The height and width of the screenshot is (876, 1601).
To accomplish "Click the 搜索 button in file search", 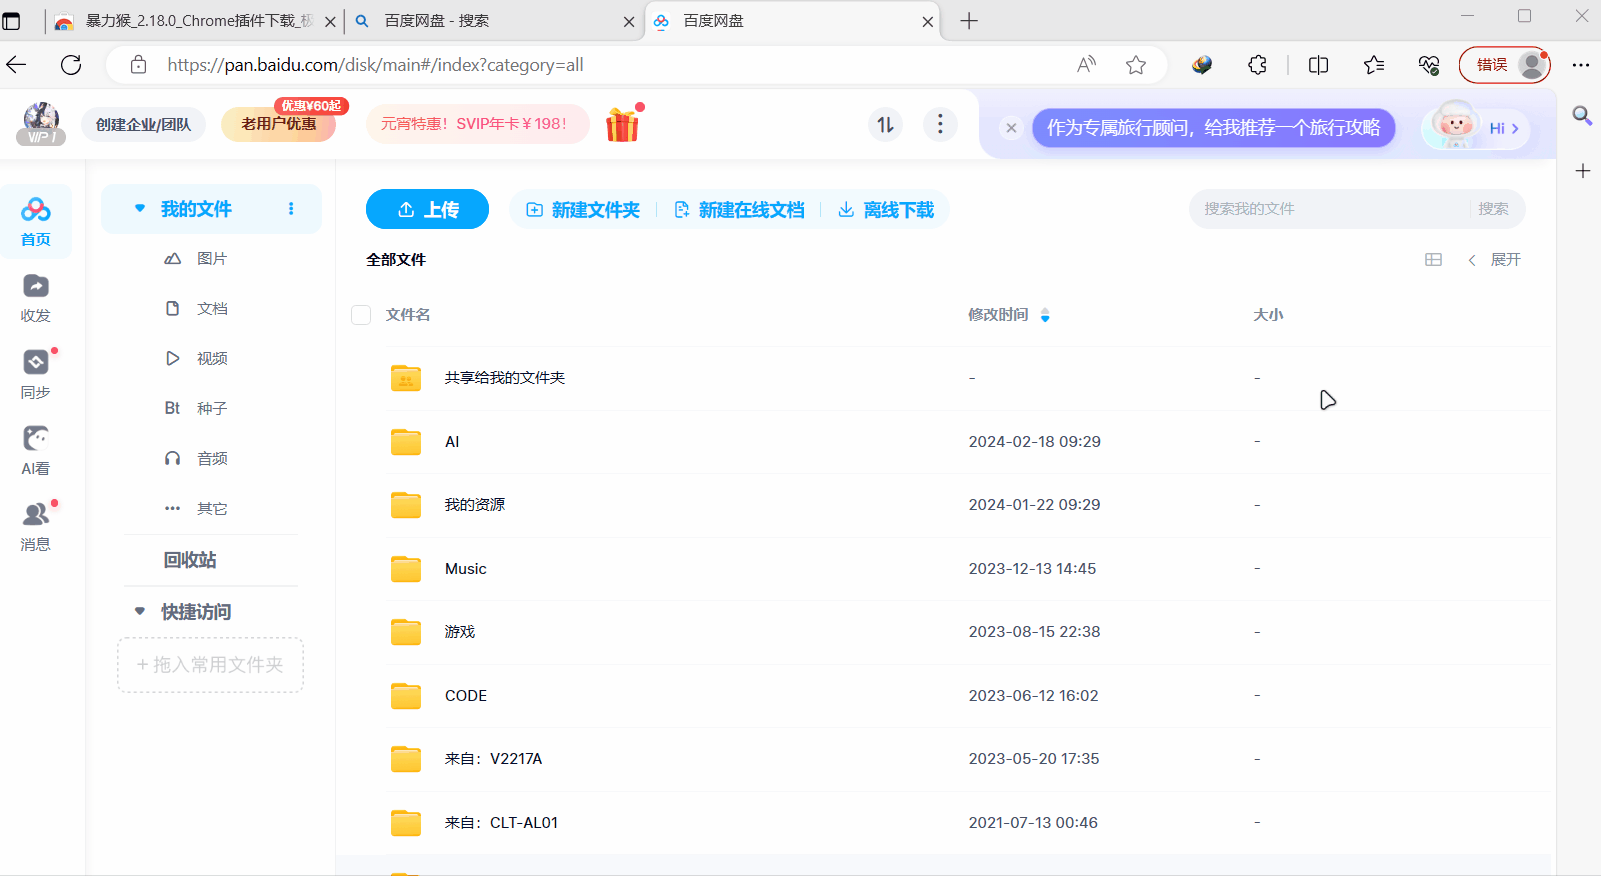I will tap(1493, 209).
